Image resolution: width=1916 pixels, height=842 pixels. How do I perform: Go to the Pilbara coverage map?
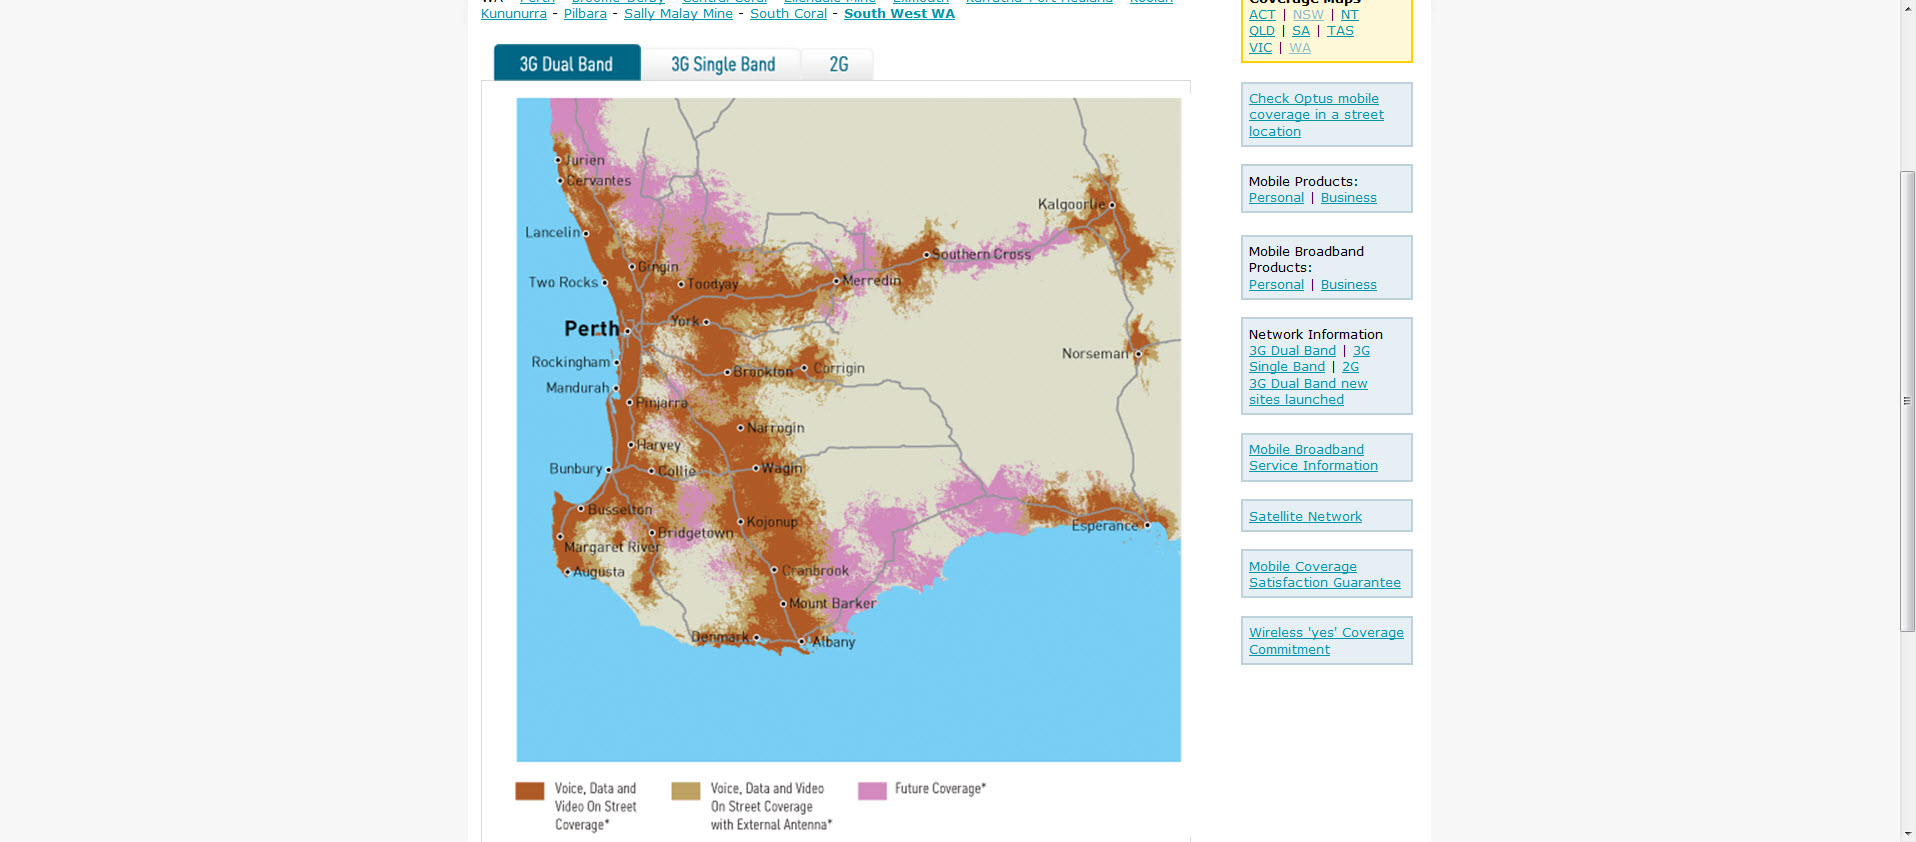pos(585,14)
